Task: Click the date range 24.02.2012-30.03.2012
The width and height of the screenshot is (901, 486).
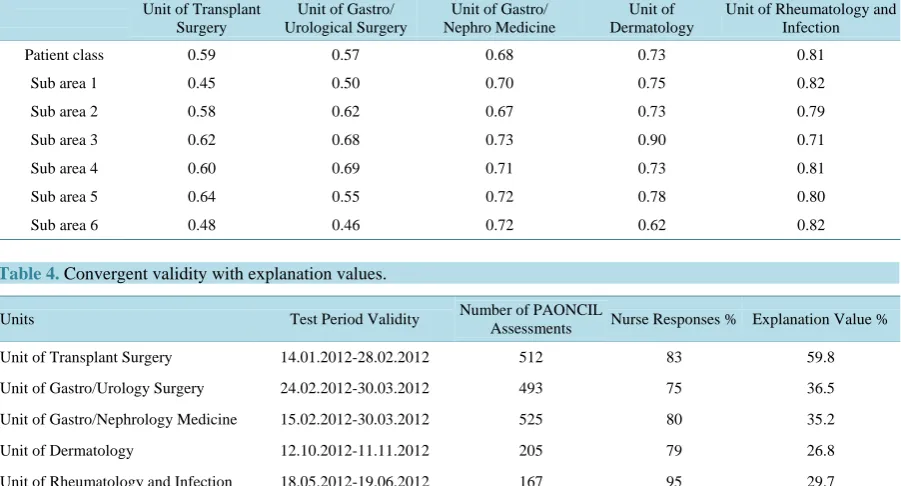Action: [x=355, y=388]
